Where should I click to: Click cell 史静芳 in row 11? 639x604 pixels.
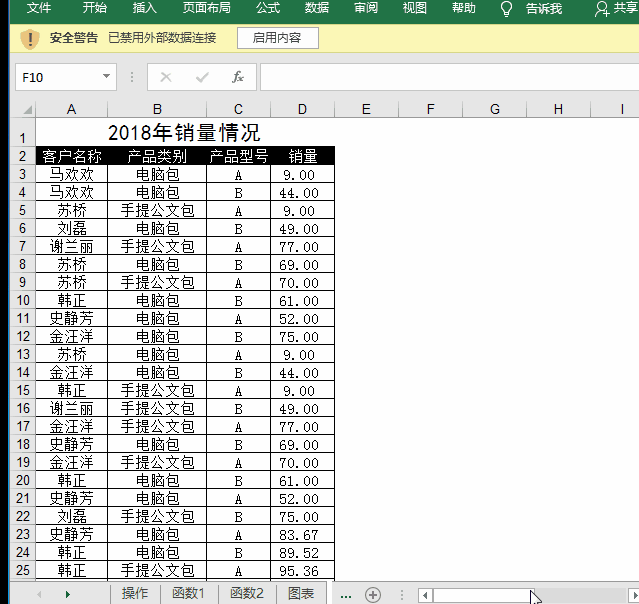point(72,318)
